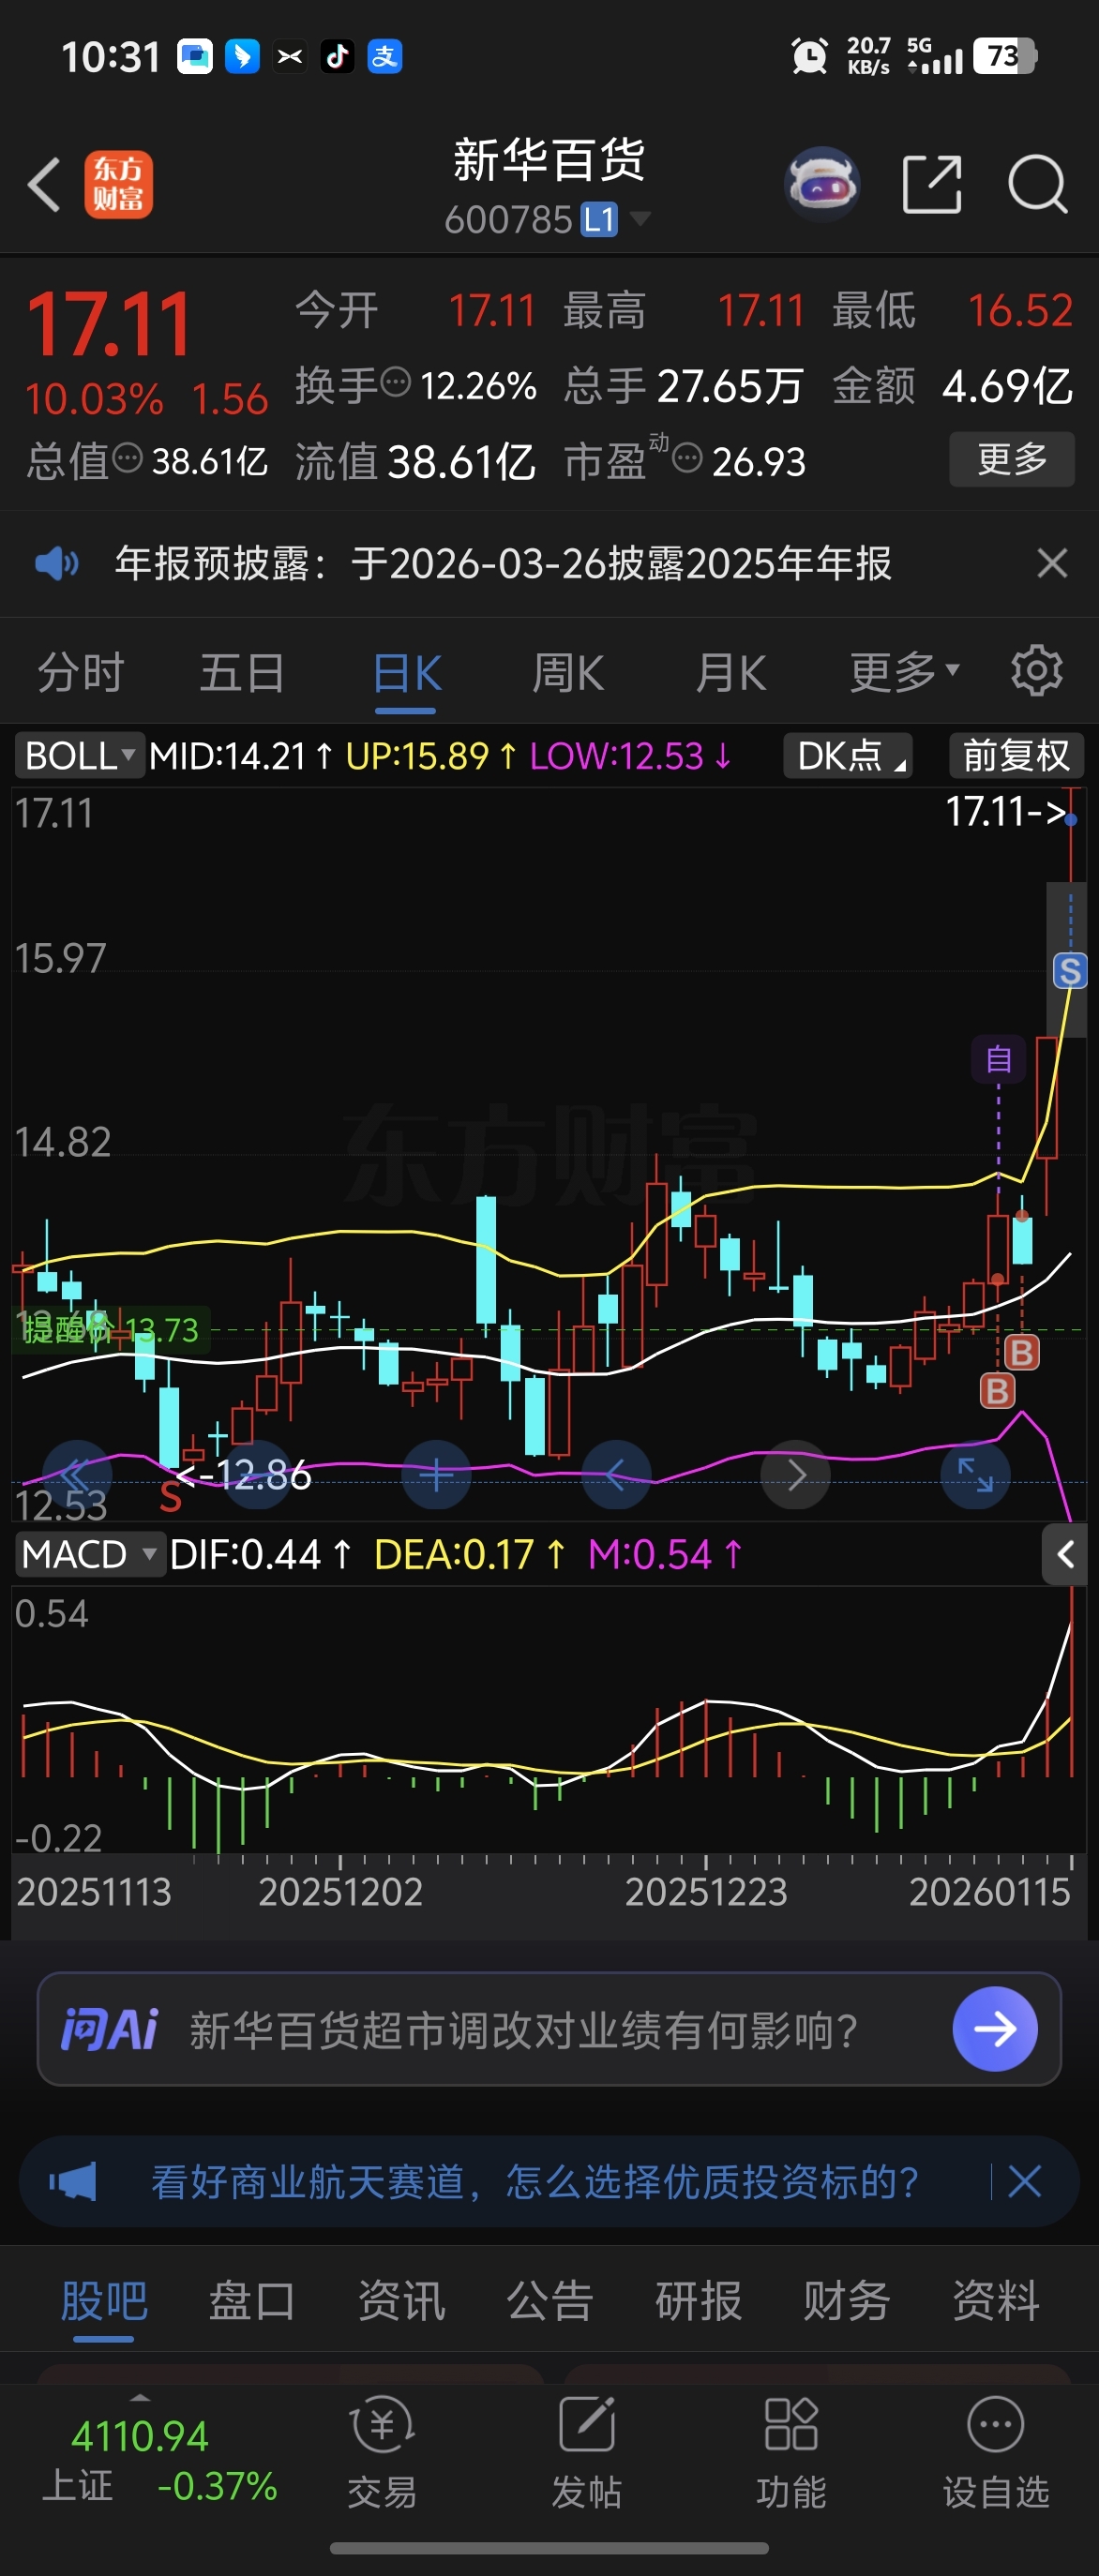Tap the lower red B buy marker
This screenshot has height=2576, width=1099.
(x=997, y=1390)
